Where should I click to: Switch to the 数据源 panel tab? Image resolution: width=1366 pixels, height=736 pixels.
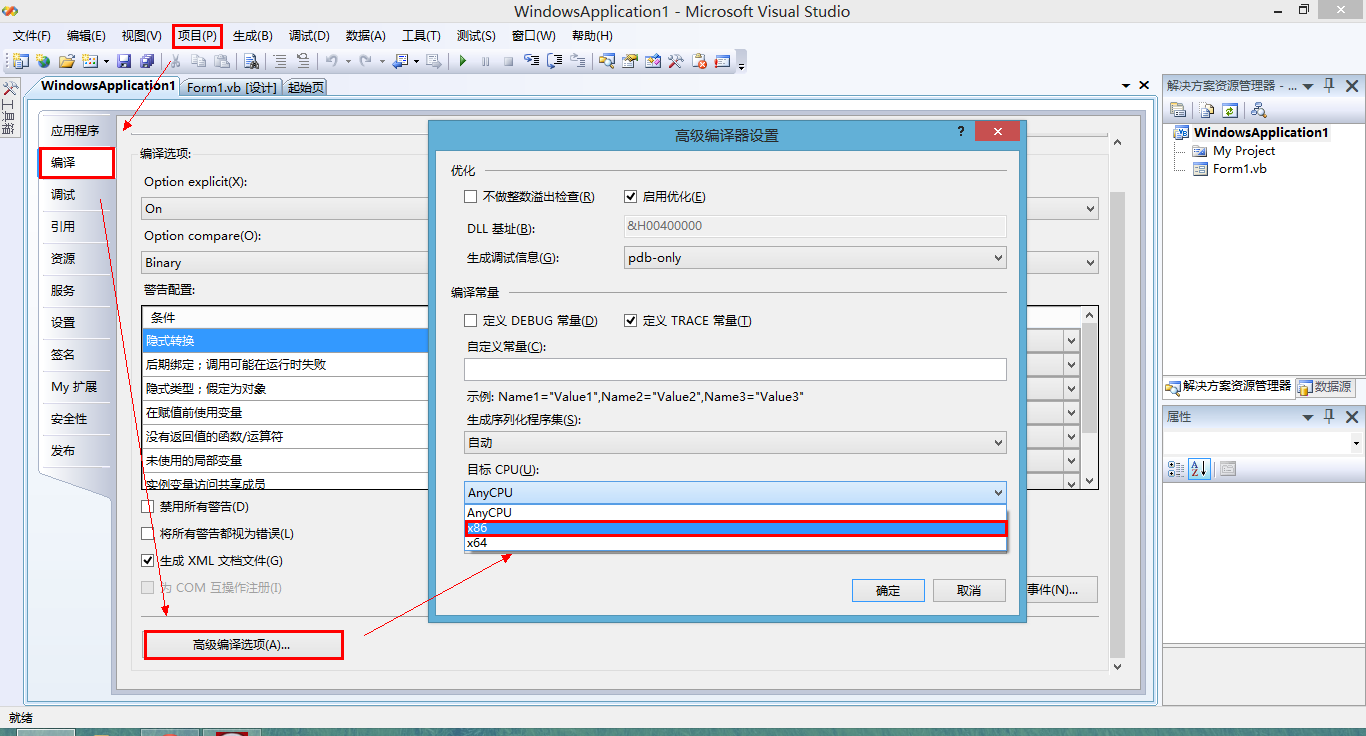pos(1324,386)
